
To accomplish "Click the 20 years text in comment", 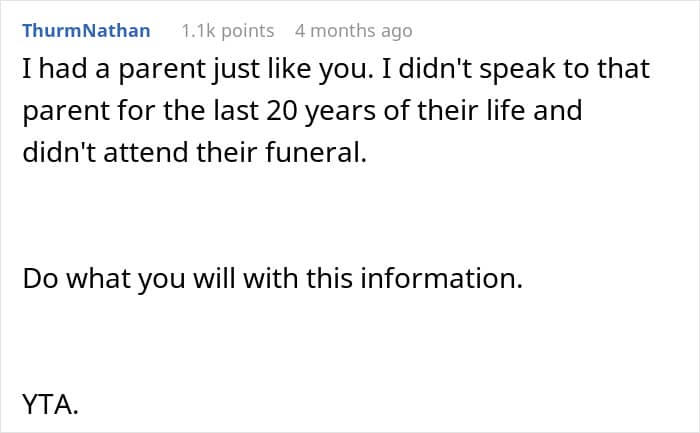I will point(321,111).
